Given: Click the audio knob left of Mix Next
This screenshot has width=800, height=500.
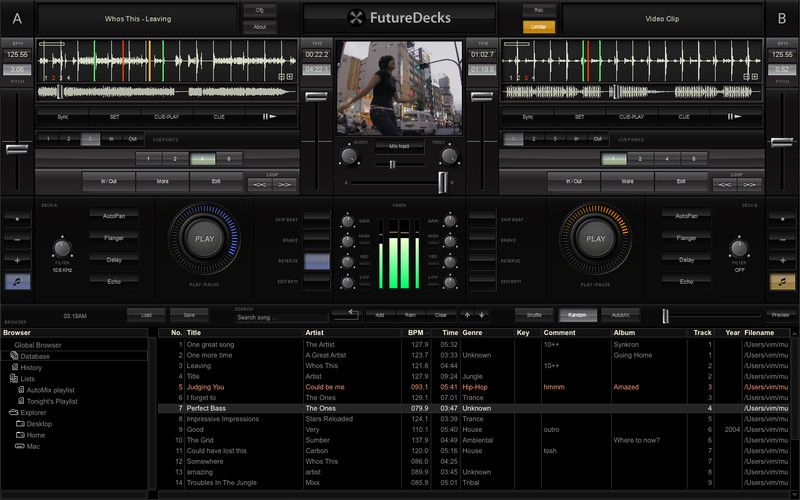Looking at the screenshot, I should 349,156.
